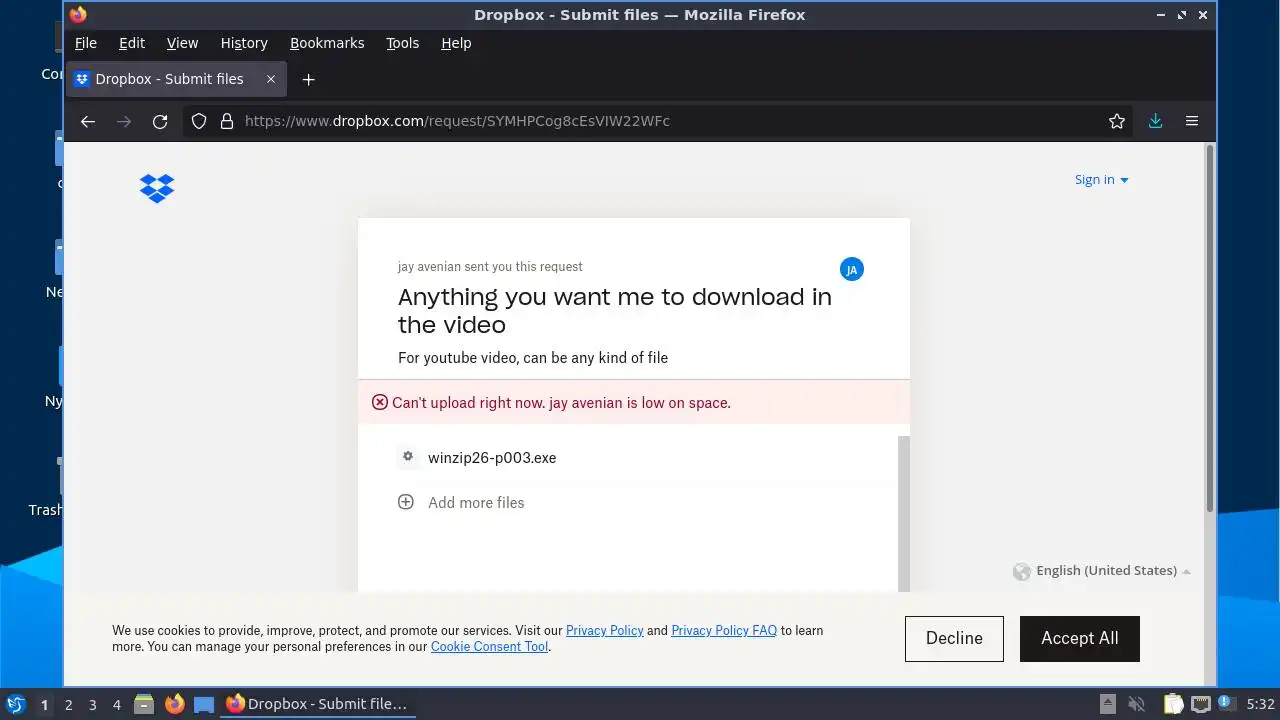The height and width of the screenshot is (720, 1280).
Task: Open the History menu
Action: (244, 43)
